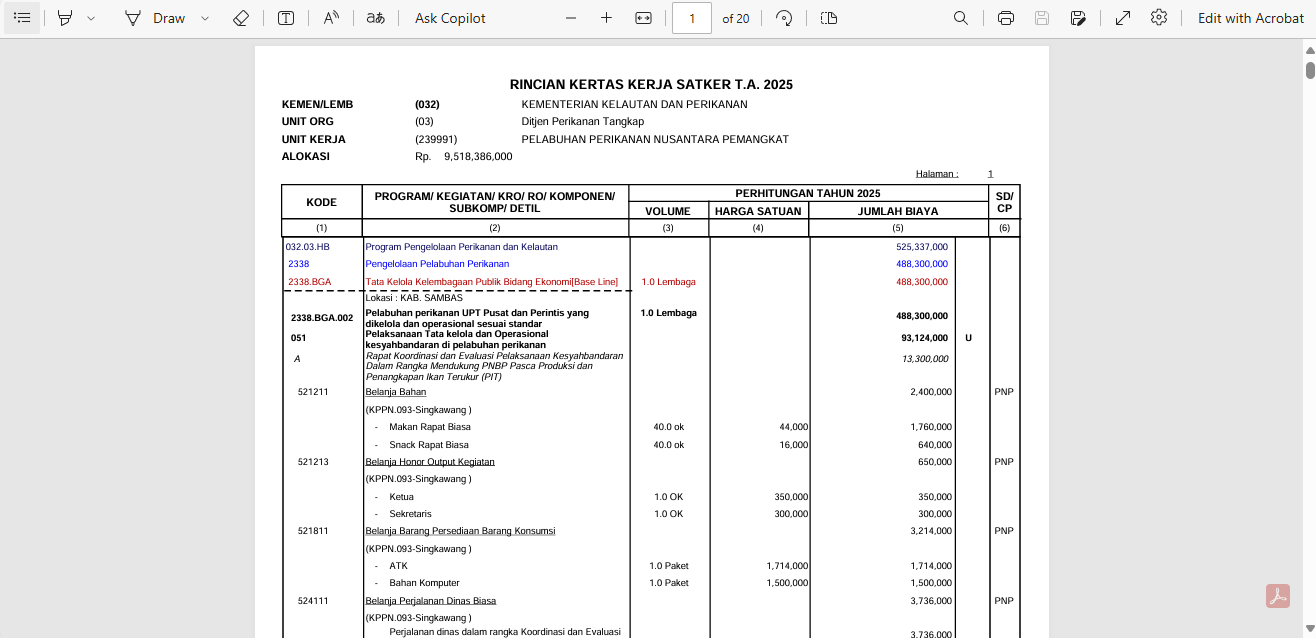1316x638 pixels.
Task: Expand the highlight color dropdown arrow
Action: [91, 18]
